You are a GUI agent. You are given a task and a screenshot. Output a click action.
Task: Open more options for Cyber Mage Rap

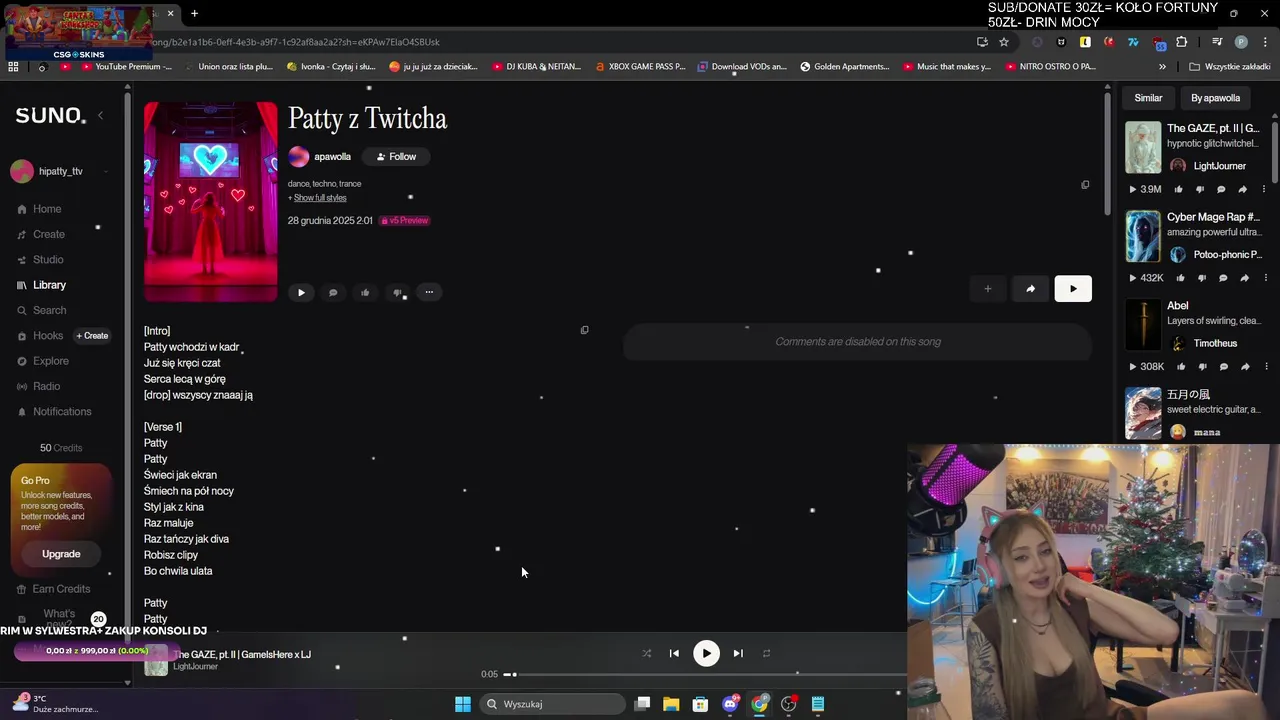1265,278
